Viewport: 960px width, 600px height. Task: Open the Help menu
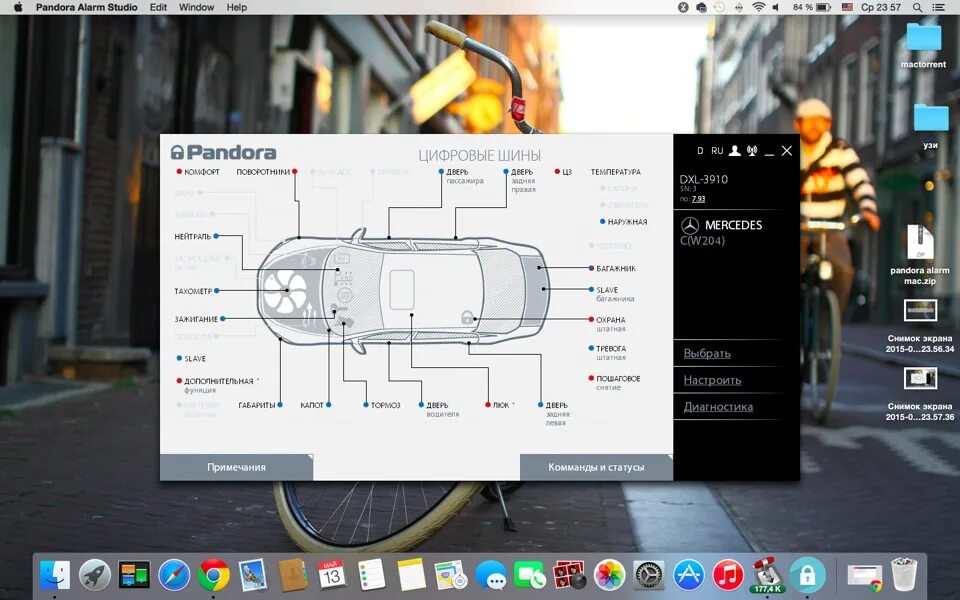point(237,7)
